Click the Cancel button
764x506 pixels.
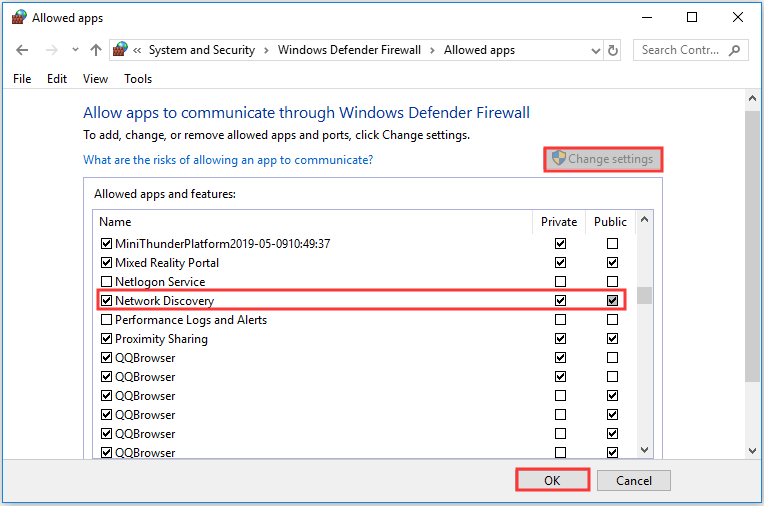[x=633, y=481]
